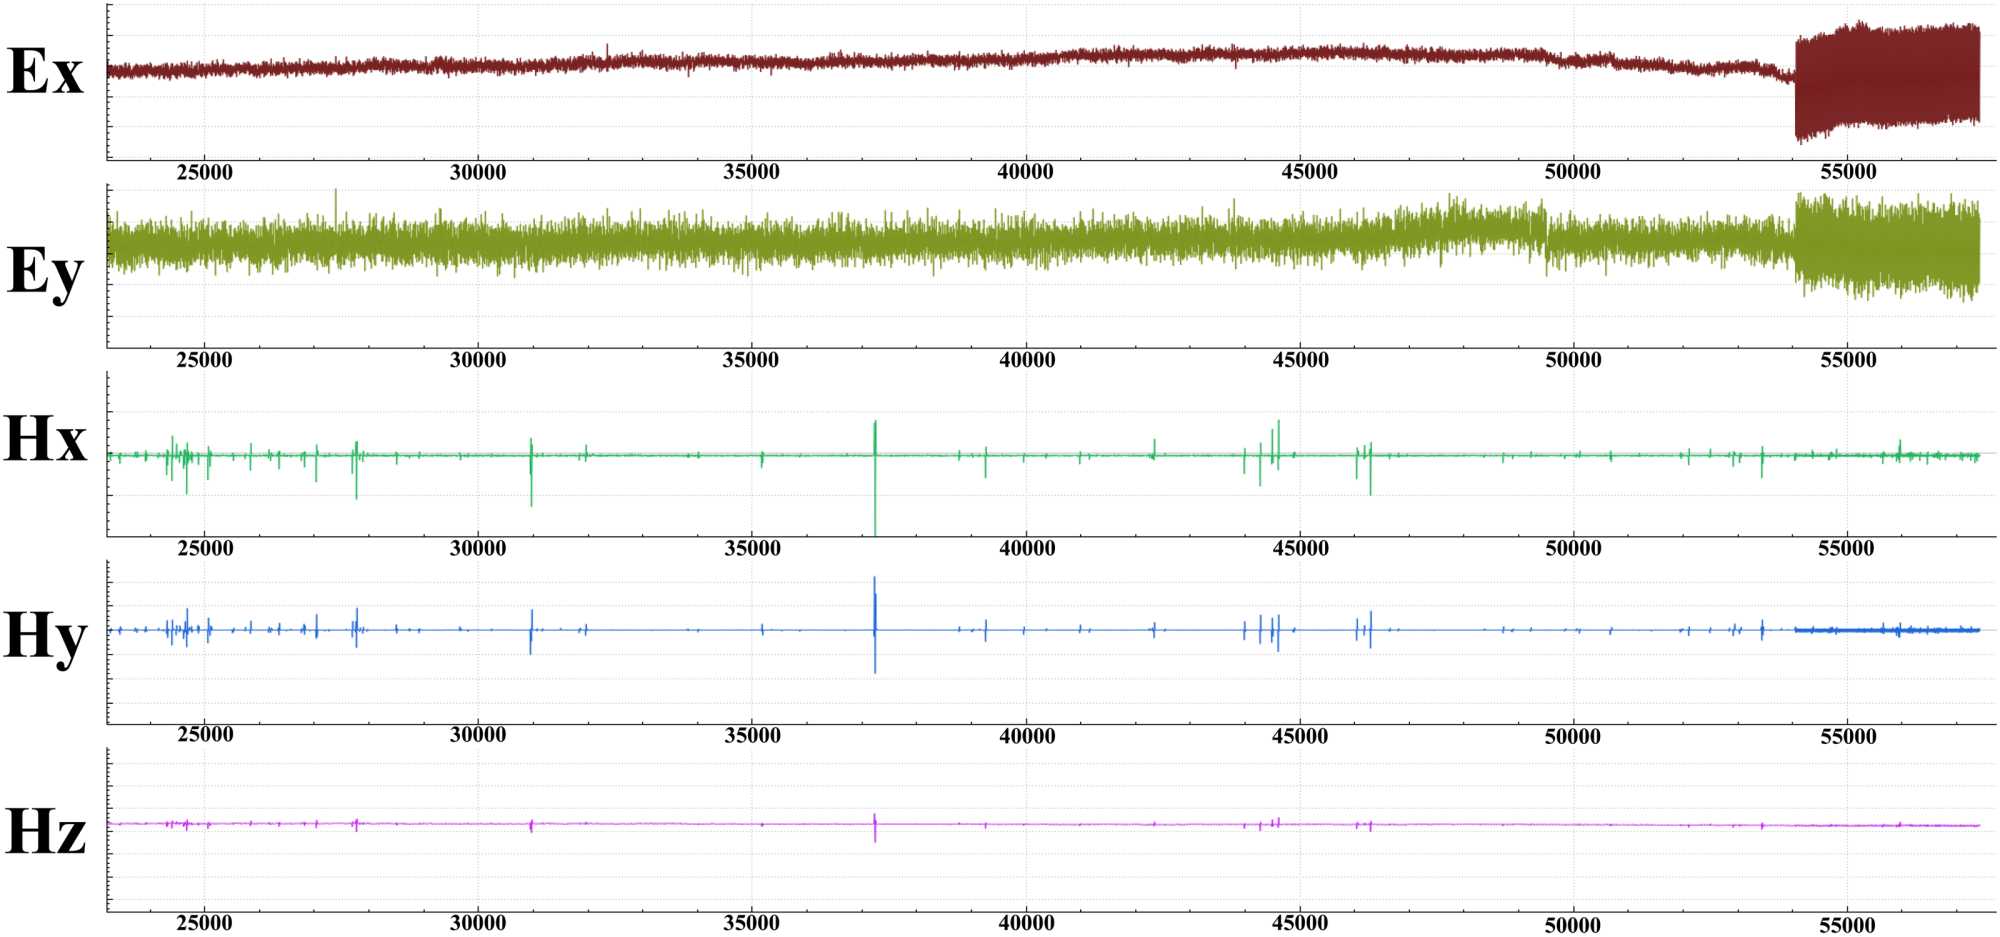Click the Ex channel label
Image resolution: width=2000 pixels, height=937 pixels.
click(45, 72)
